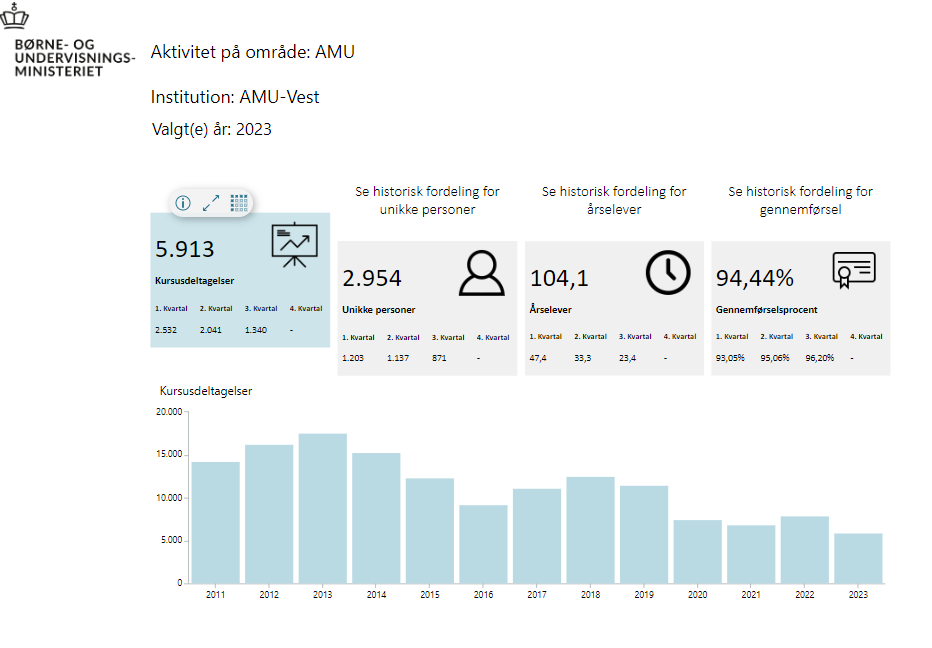932x648 pixels.
Task: Click the 2022 bar in chart
Action: (x=805, y=550)
